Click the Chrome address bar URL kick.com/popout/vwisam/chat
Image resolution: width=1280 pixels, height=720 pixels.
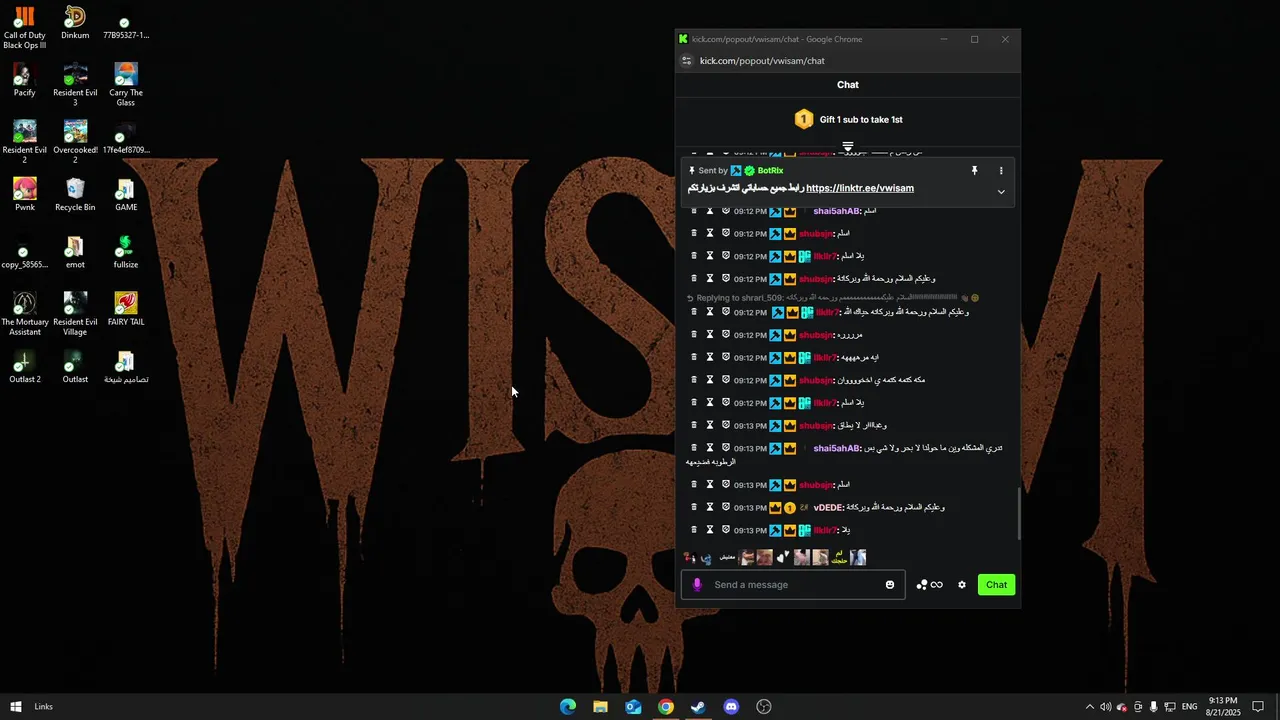(x=762, y=61)
